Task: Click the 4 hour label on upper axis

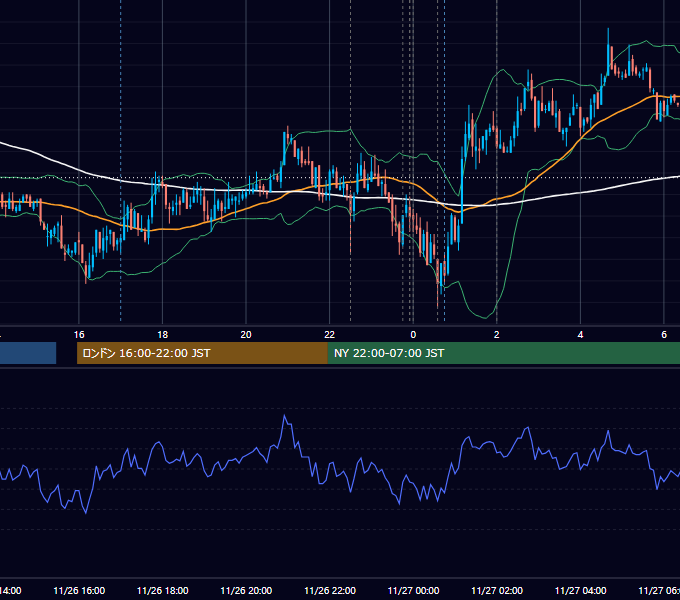Action: (580, 335)
